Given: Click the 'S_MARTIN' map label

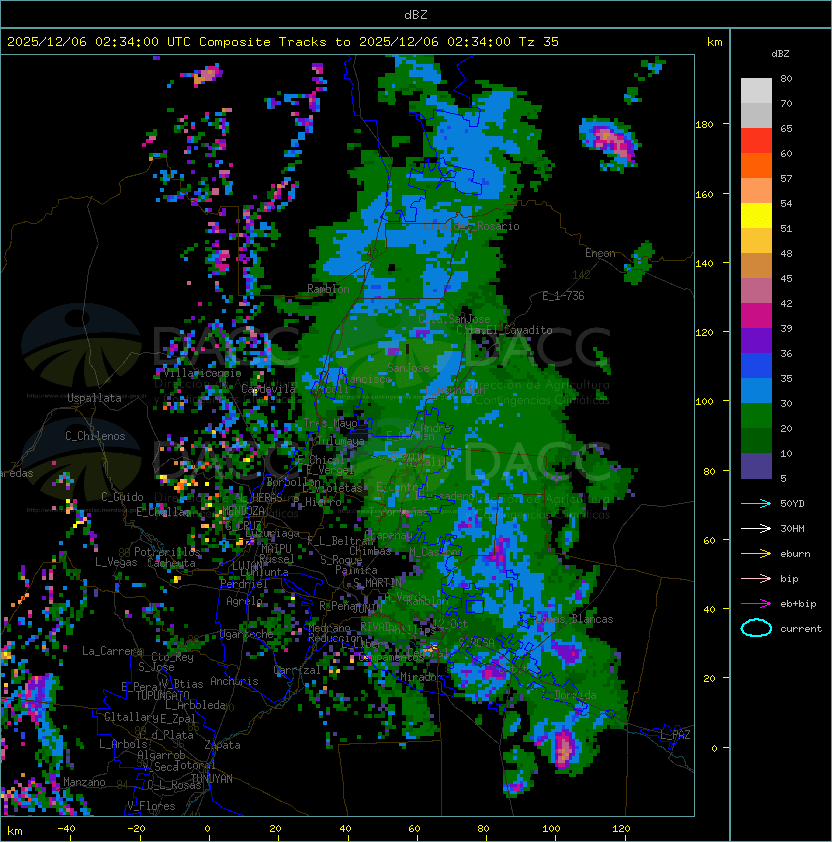Looking at the screenshot, I should [x=377, y=583].
